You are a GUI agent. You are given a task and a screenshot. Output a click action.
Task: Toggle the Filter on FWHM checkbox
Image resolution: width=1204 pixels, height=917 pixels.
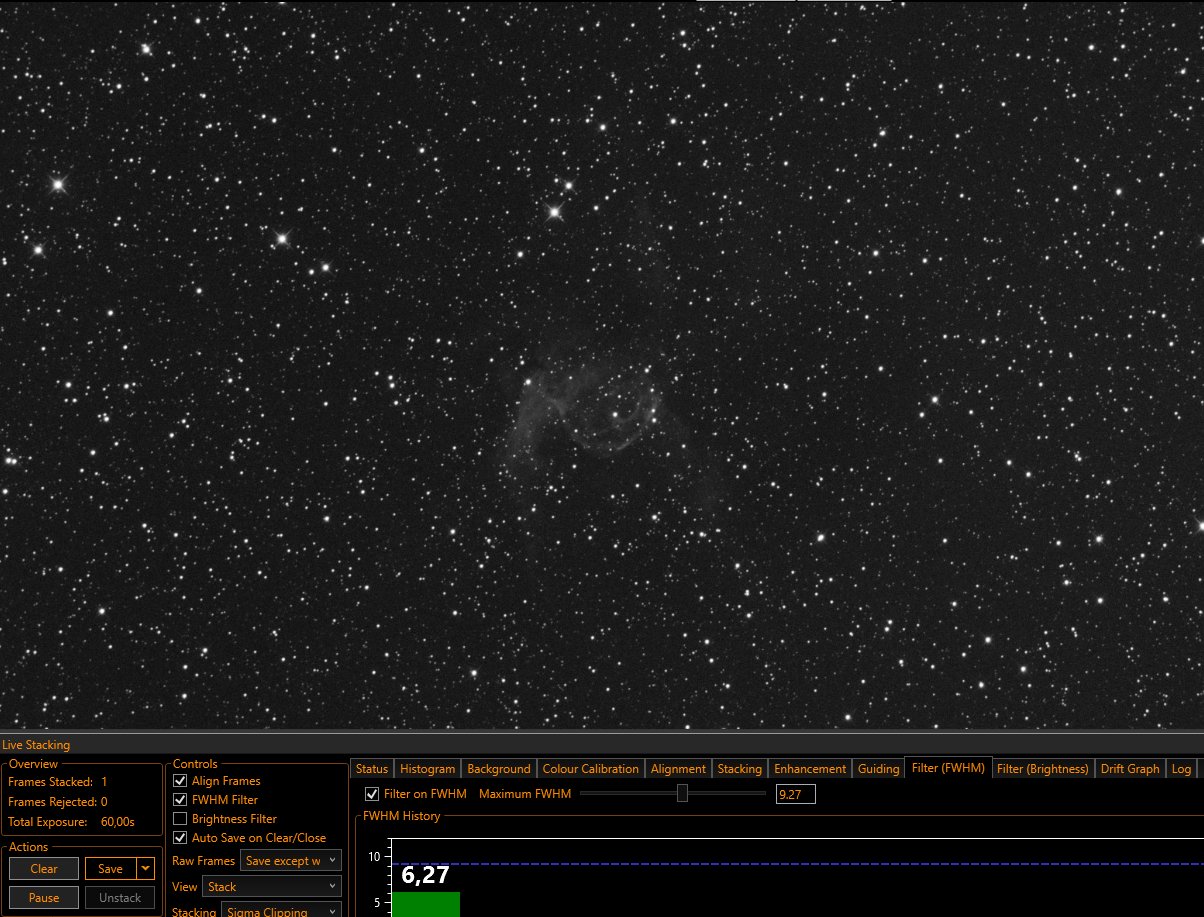tap(373, 794)
